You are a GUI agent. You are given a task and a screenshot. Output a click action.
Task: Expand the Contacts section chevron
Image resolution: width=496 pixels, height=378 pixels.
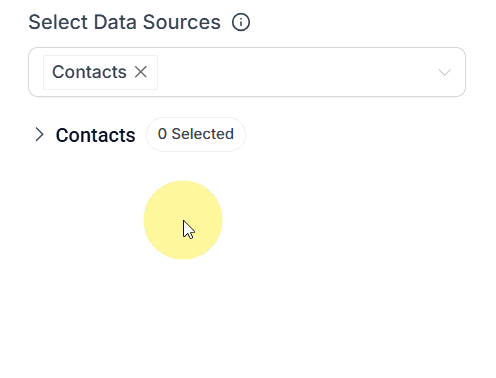coord(39,135)
